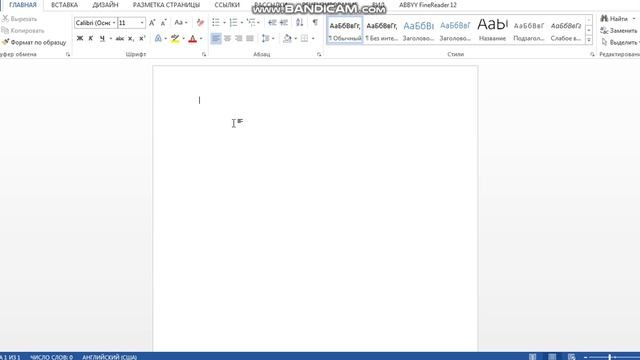The width and height of the screenshot is (640, 360).
Task: Toggle subscript x₂ formatting
Action: [x=131, y=38]
